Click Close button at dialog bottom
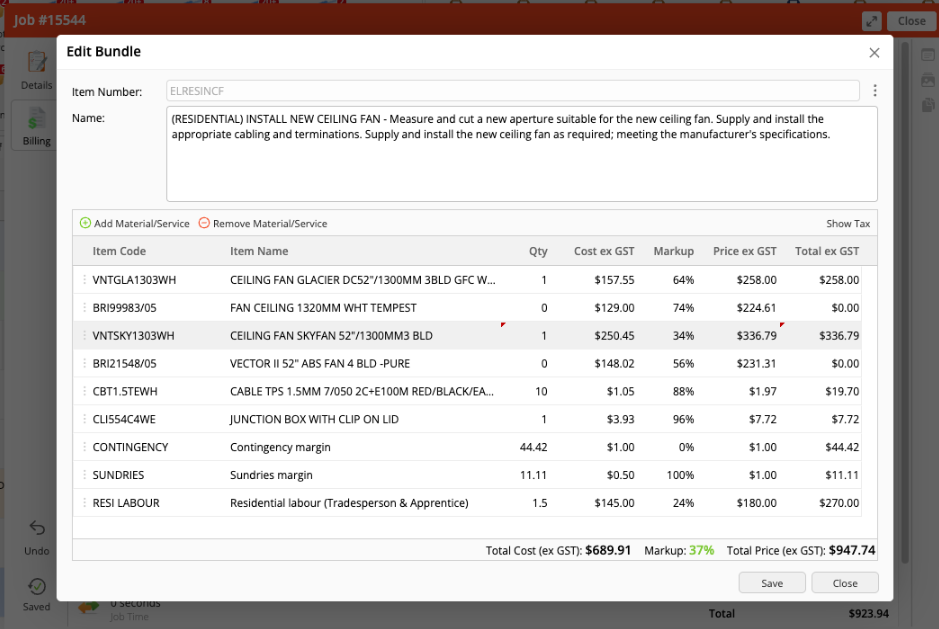This screenshot has height=629, width=939. [844, 583]
